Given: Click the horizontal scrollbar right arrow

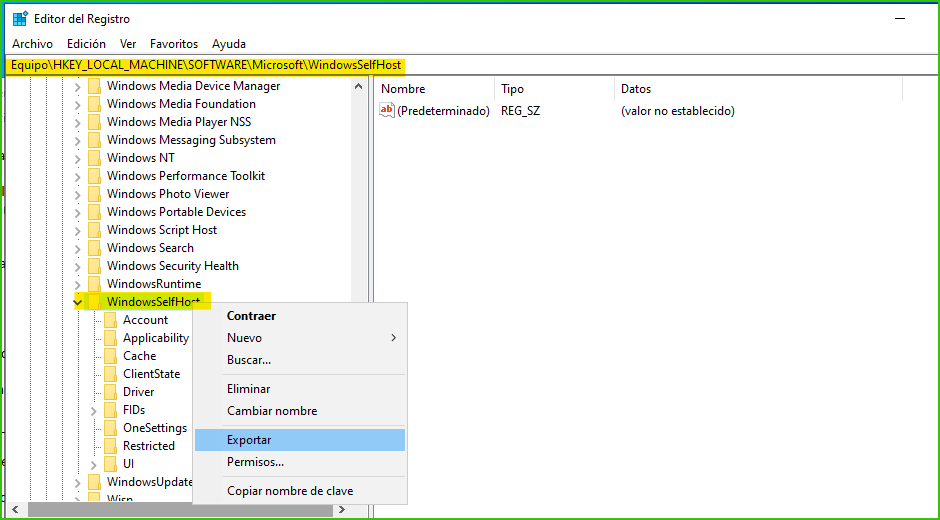Looking at the screenshot, I should click(342, 510).
